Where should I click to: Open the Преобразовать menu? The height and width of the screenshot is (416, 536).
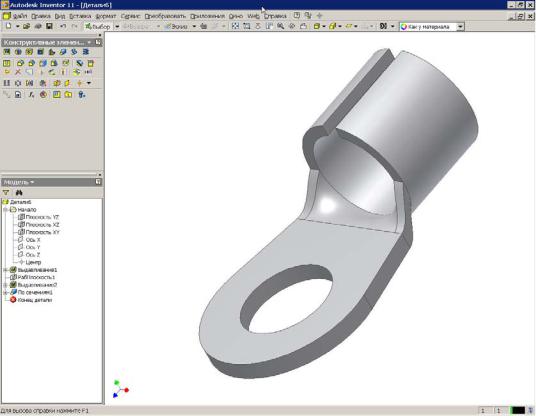(165, 16)
